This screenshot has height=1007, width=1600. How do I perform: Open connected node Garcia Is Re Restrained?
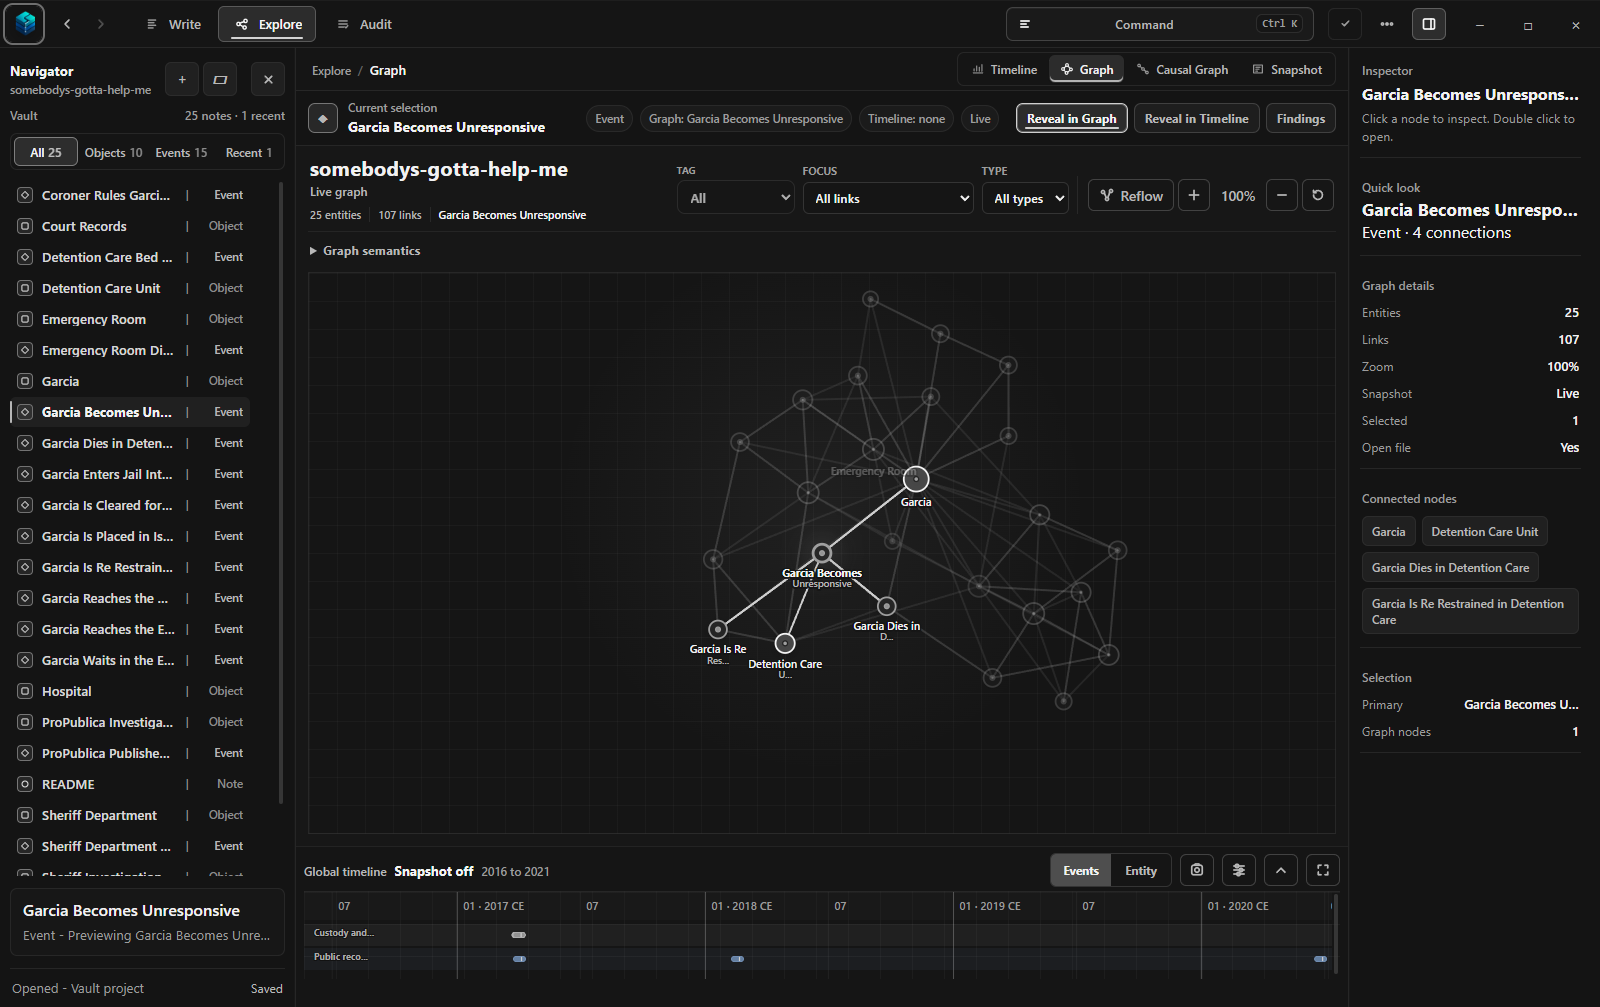click(x=1470, y=611)
